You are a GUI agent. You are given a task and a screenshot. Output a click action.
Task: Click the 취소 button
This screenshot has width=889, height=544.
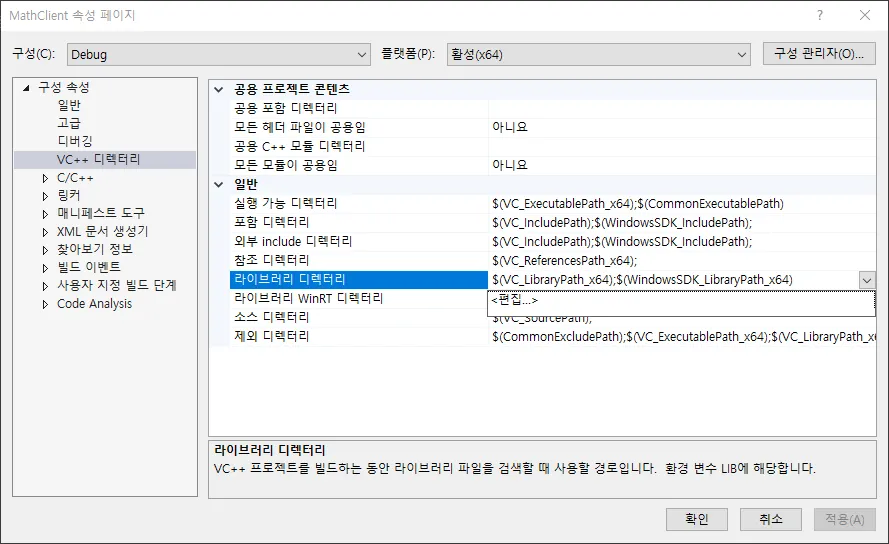tap(771, 519)
